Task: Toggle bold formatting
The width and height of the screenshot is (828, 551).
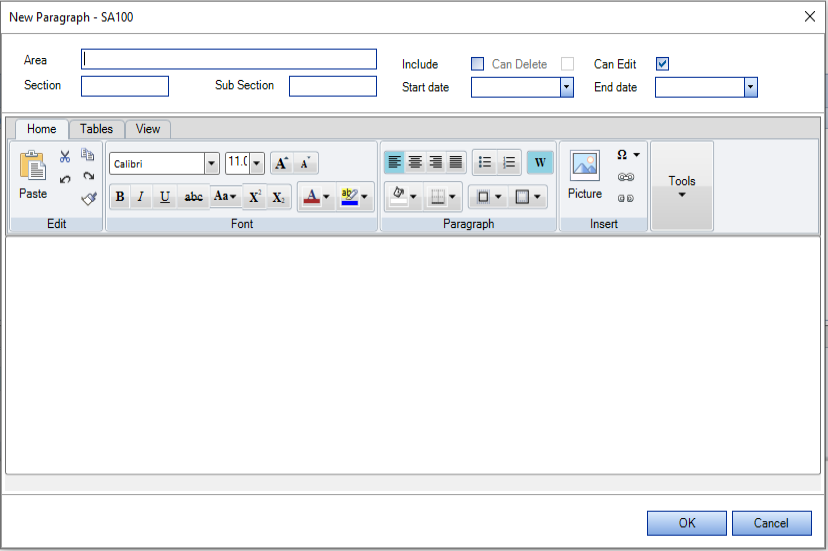Action: pos(120,197)
